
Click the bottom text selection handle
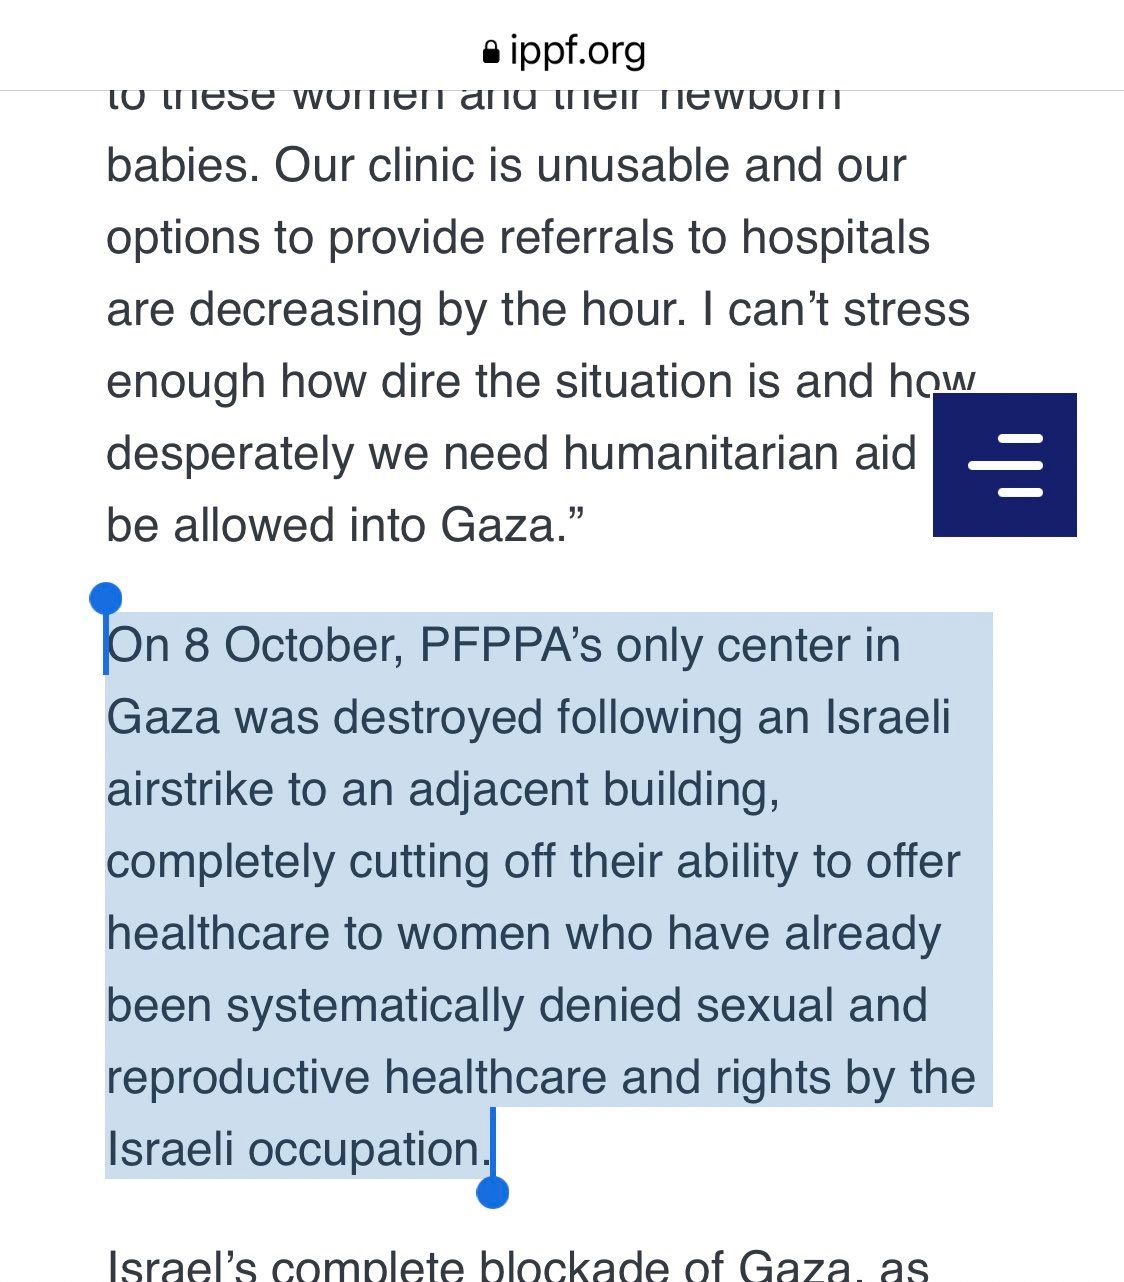[x=493, y=1191]
